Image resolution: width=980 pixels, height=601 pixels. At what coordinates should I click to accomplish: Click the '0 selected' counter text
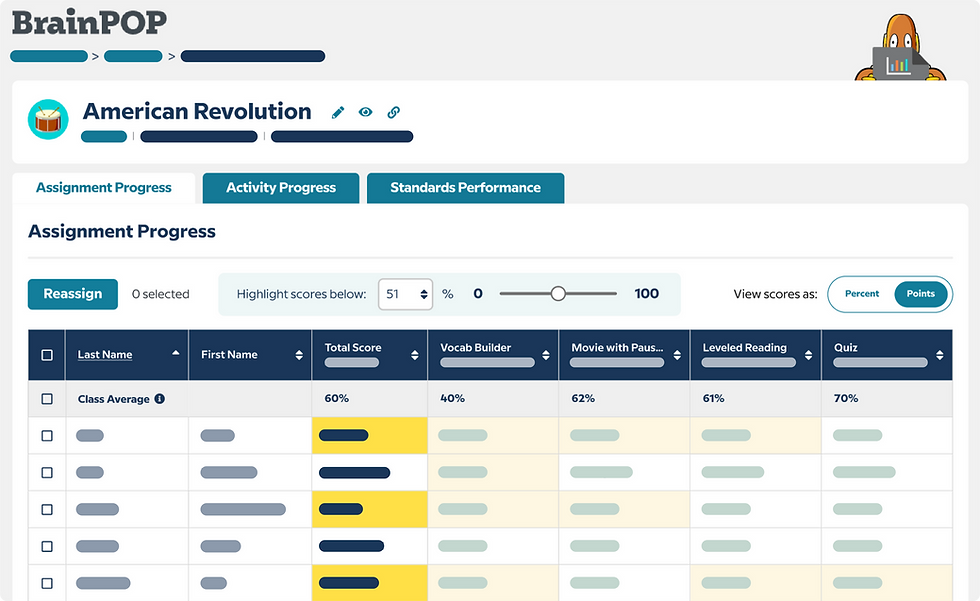coord(161,294)
